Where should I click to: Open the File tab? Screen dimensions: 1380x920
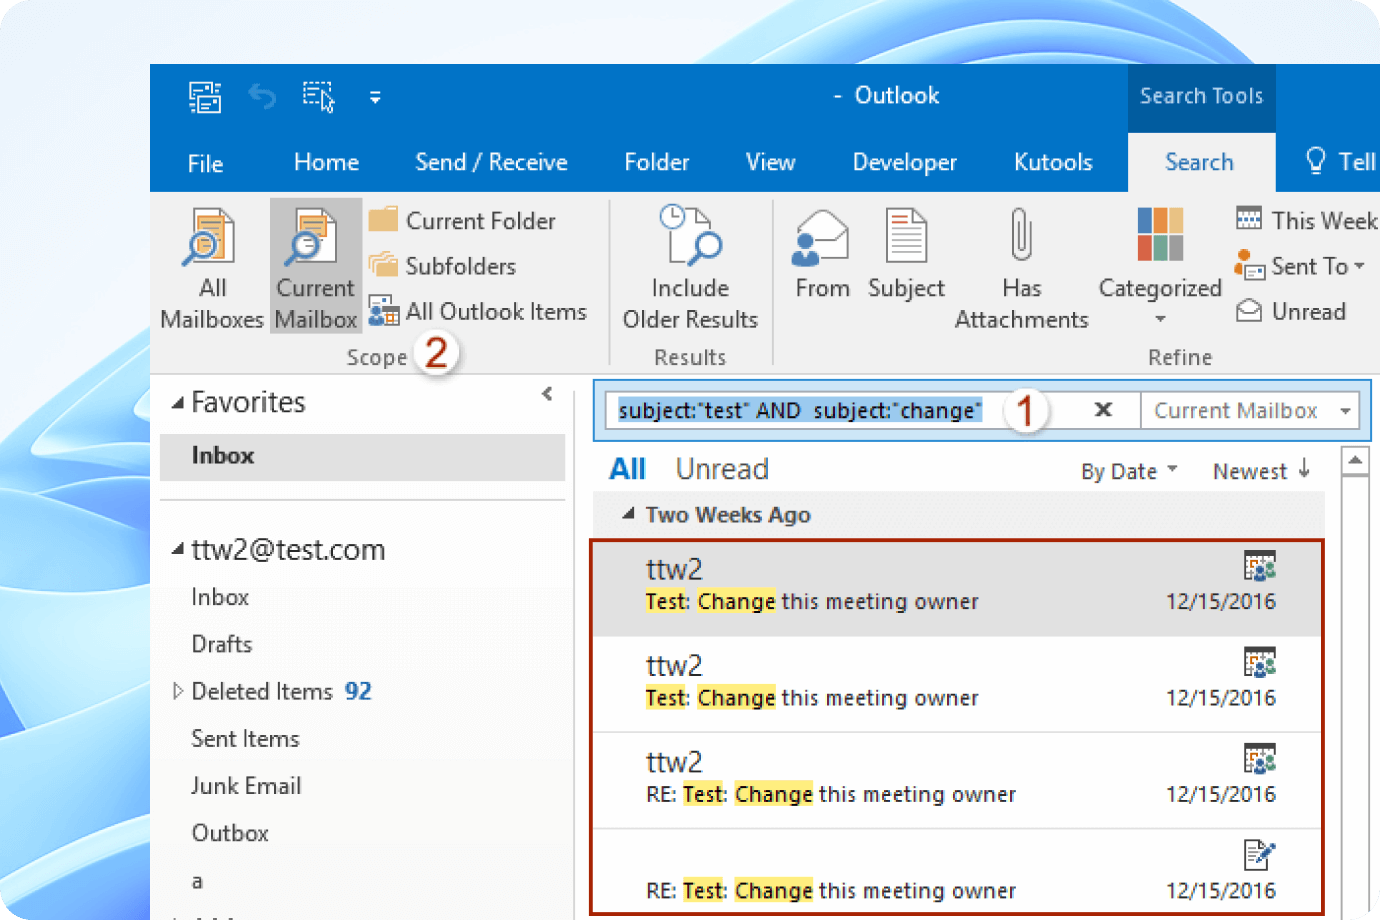(205, 163)
